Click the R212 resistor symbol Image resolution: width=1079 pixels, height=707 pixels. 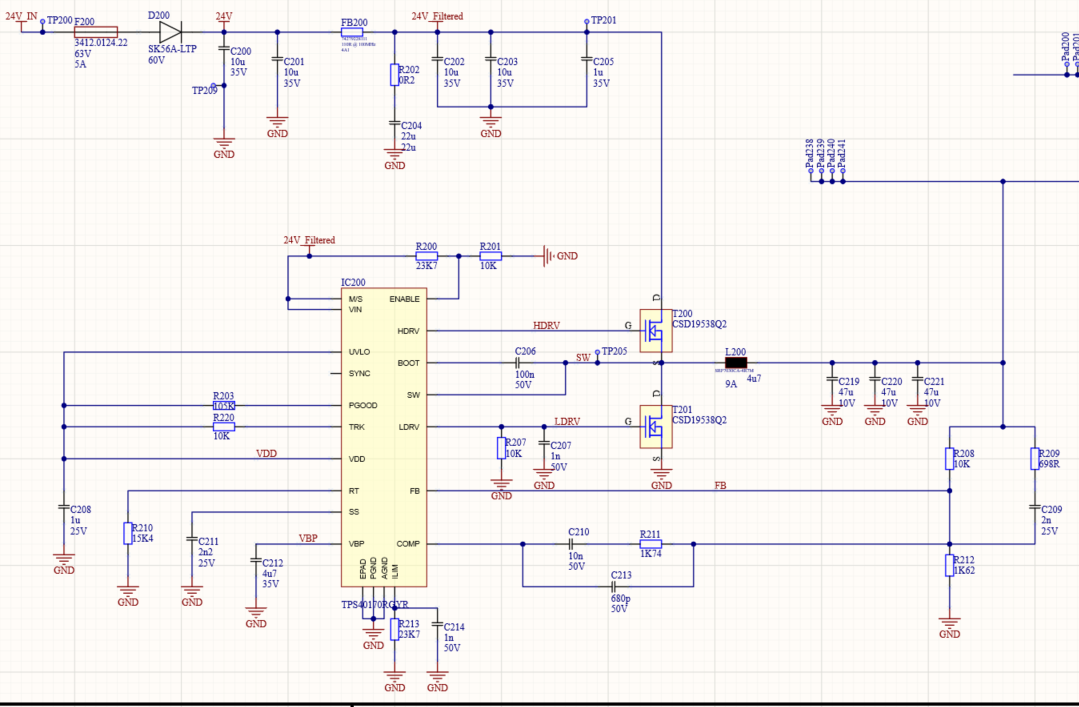point(950,565)
